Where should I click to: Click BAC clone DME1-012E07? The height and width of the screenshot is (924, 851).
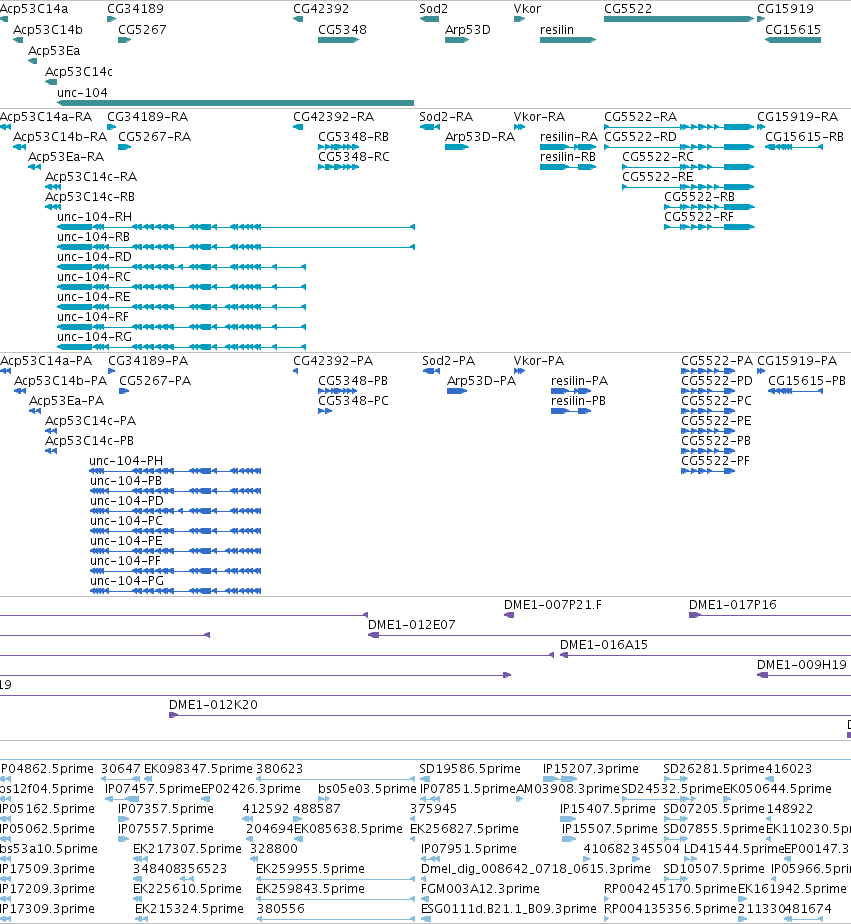(x=609, y=635)
